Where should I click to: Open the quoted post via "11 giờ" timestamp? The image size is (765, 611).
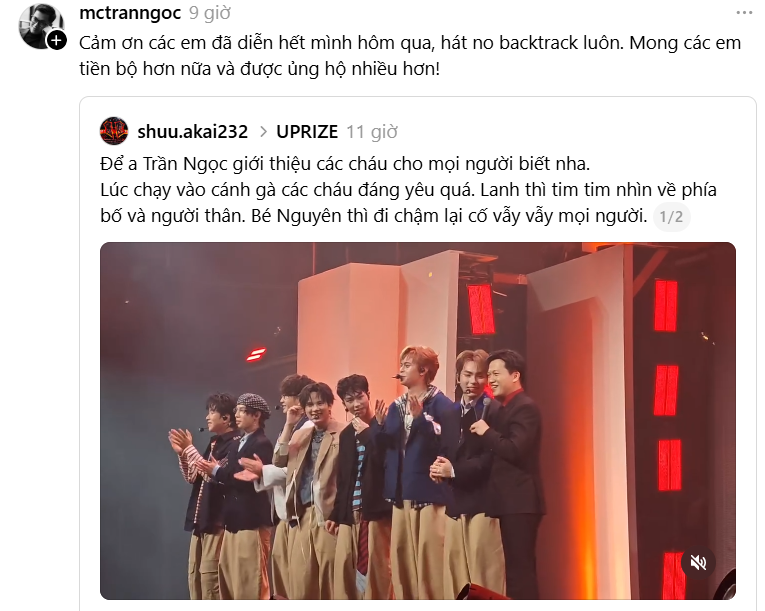tap(372, 132)
